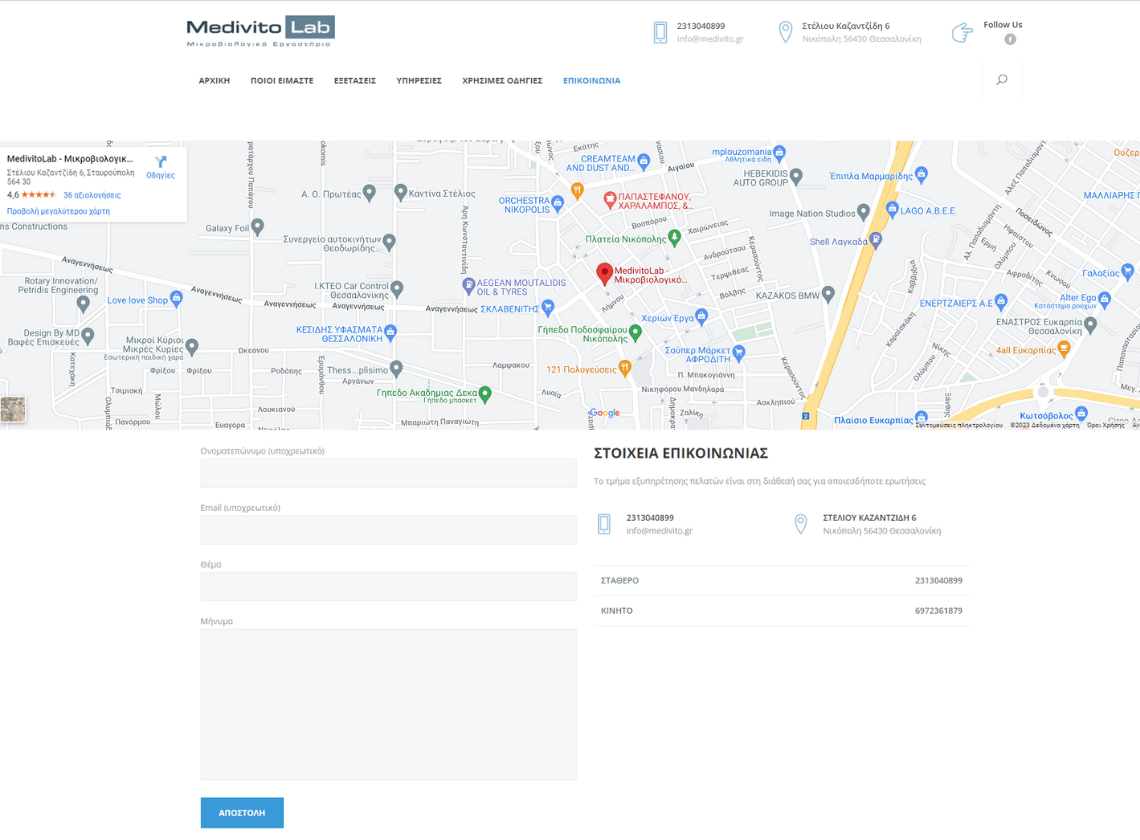Click the header phone icon
1140x840 pixels.
click(660, 33)
